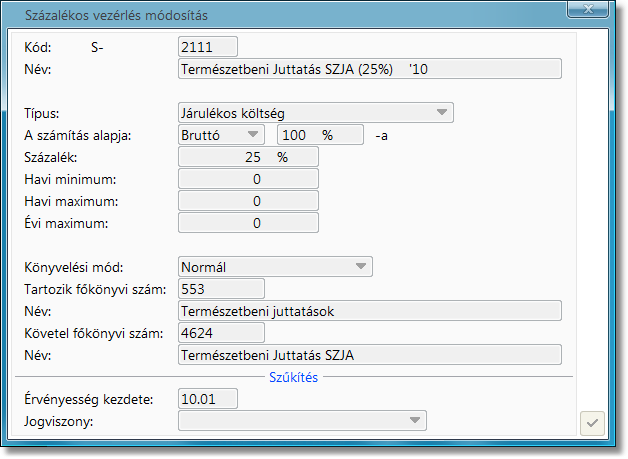Click the Követel főkönyvi szám field
Screen dimensions: 628x459
click(x=220, y=333)
